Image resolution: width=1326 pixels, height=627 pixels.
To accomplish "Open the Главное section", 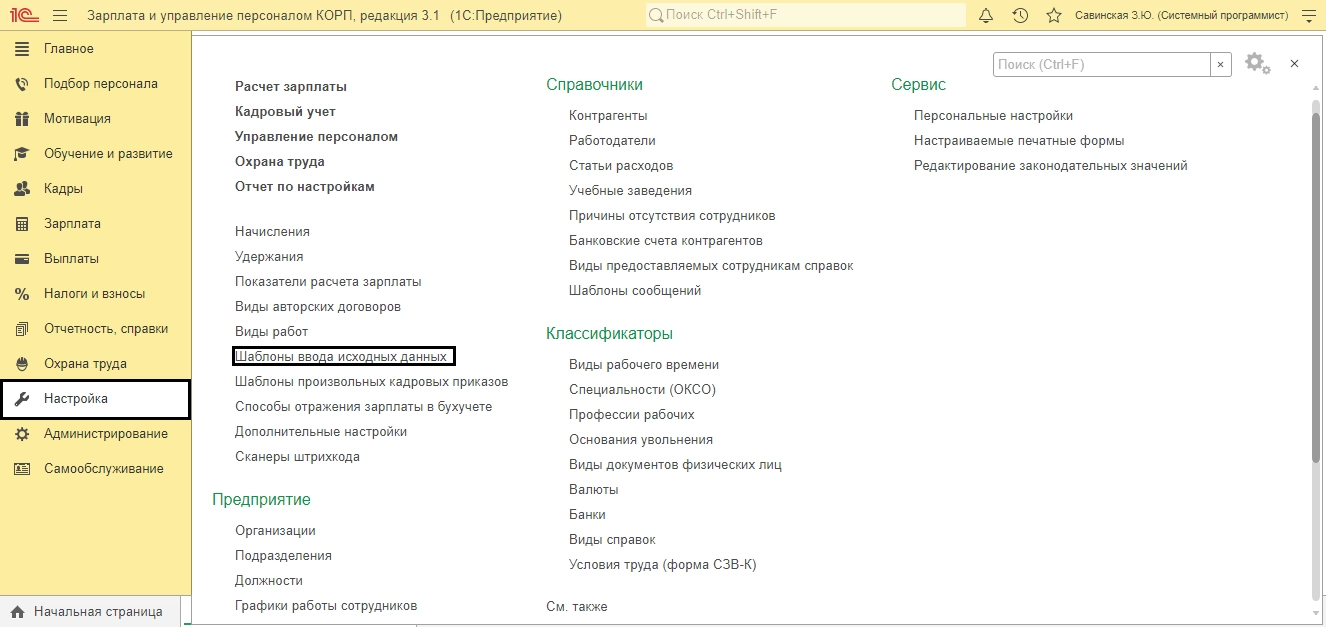I will pos(69,49).
